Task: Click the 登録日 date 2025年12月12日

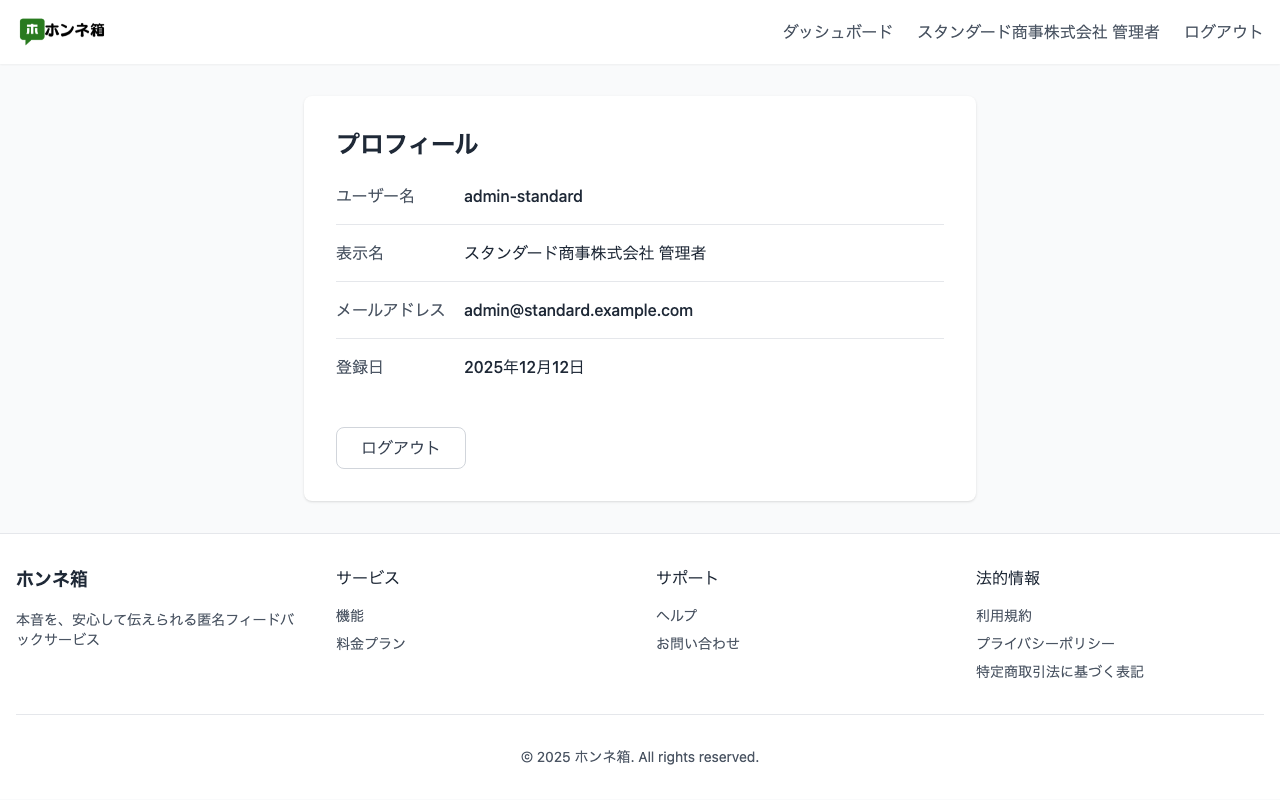Action: [524, 367]
